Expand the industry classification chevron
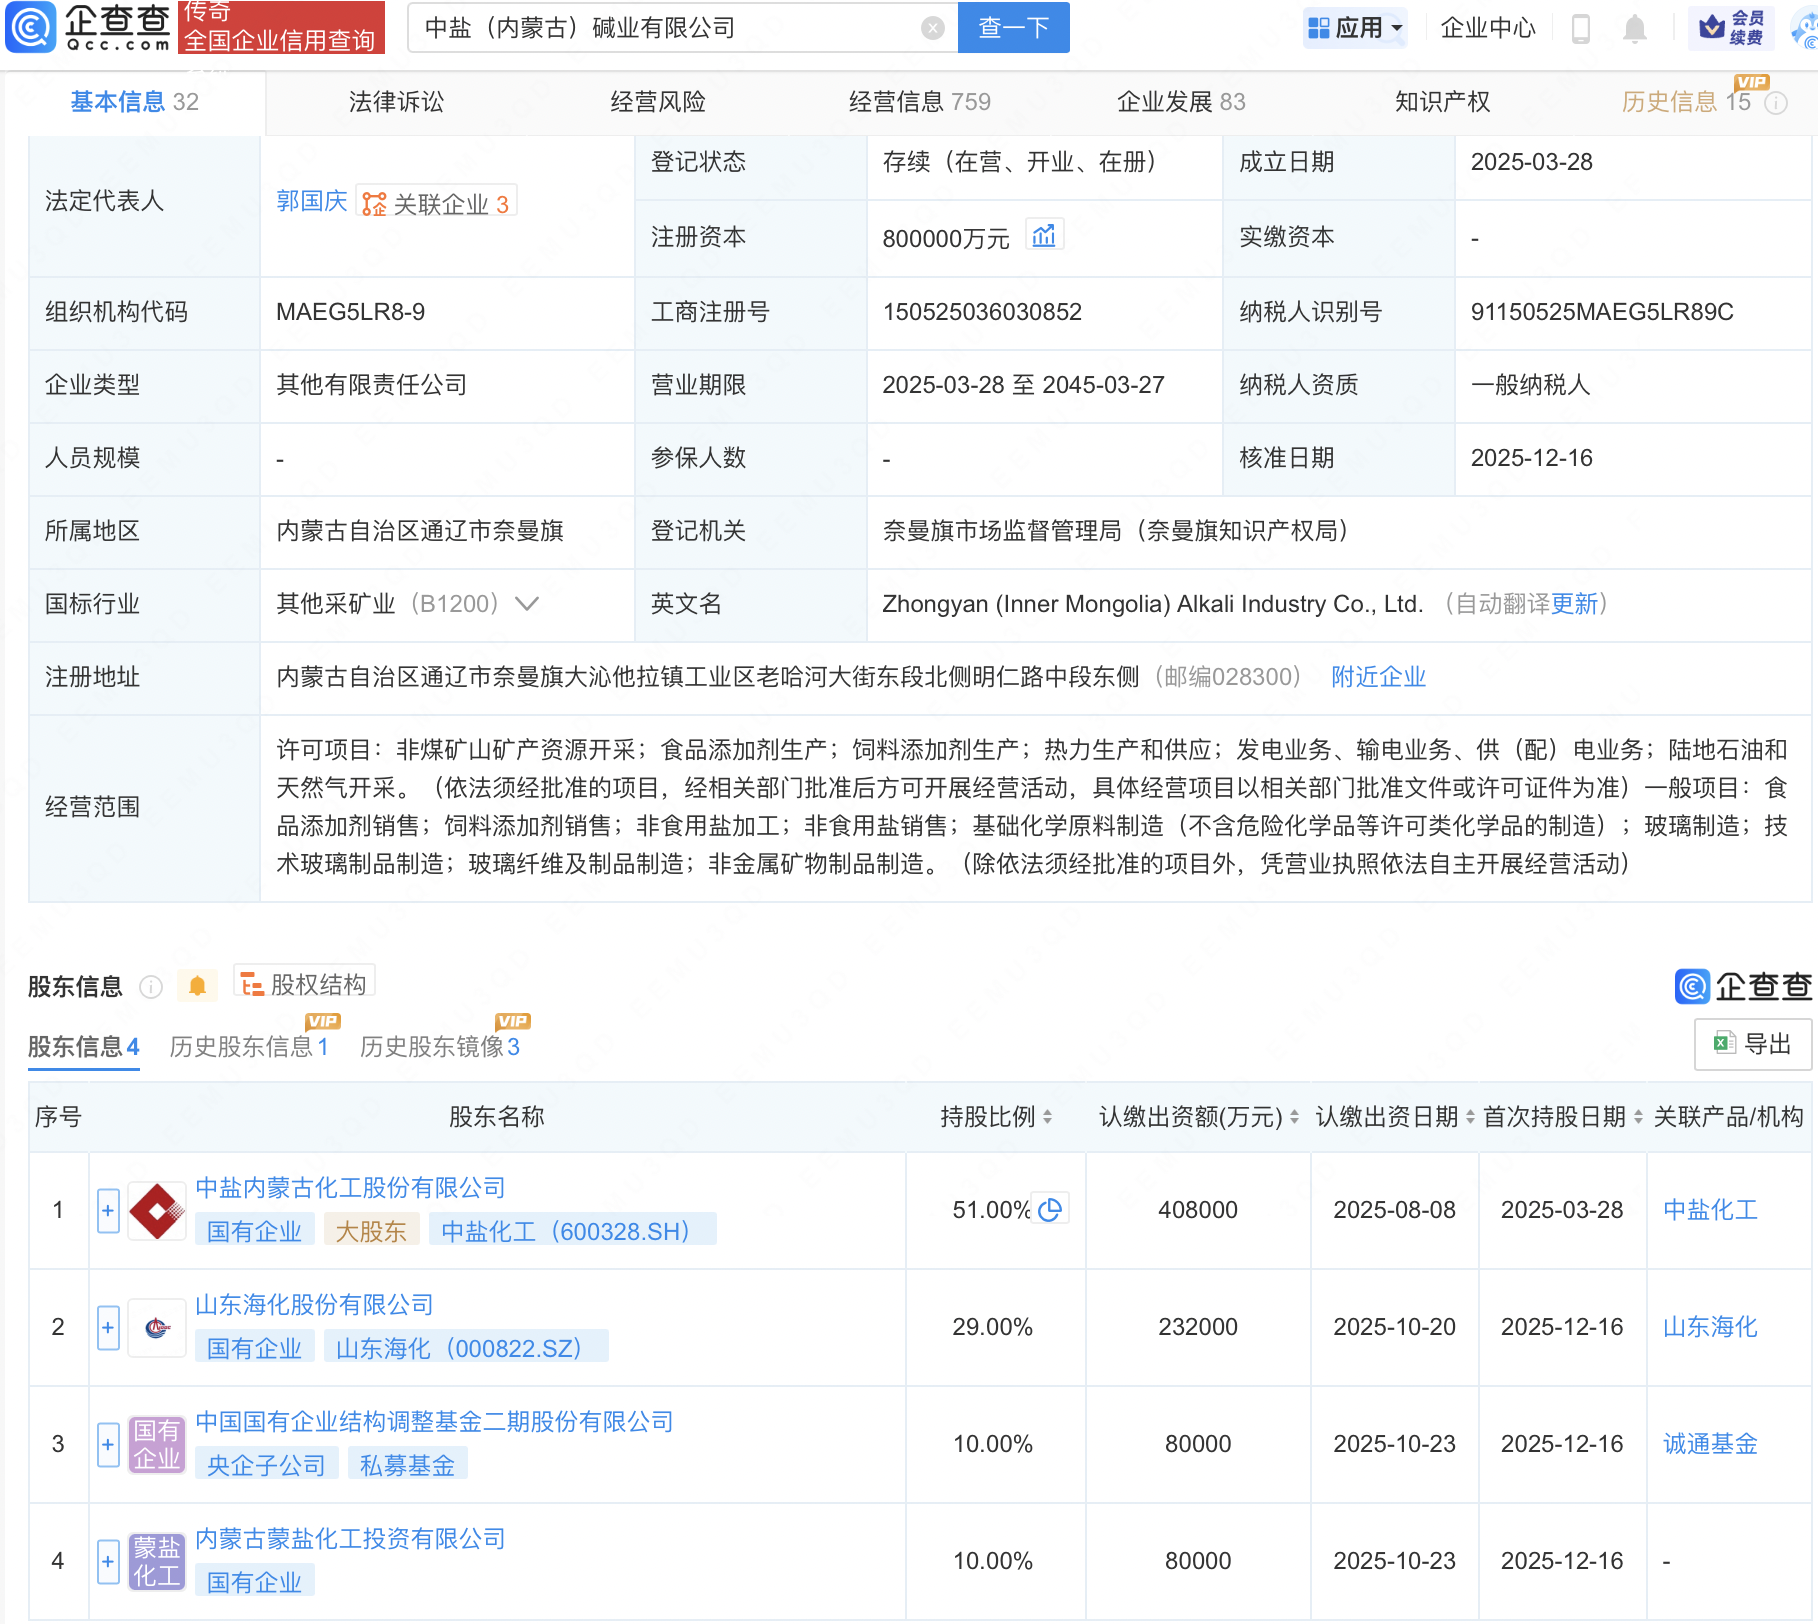1818x1624 pixels. click(x=526, y=604)
